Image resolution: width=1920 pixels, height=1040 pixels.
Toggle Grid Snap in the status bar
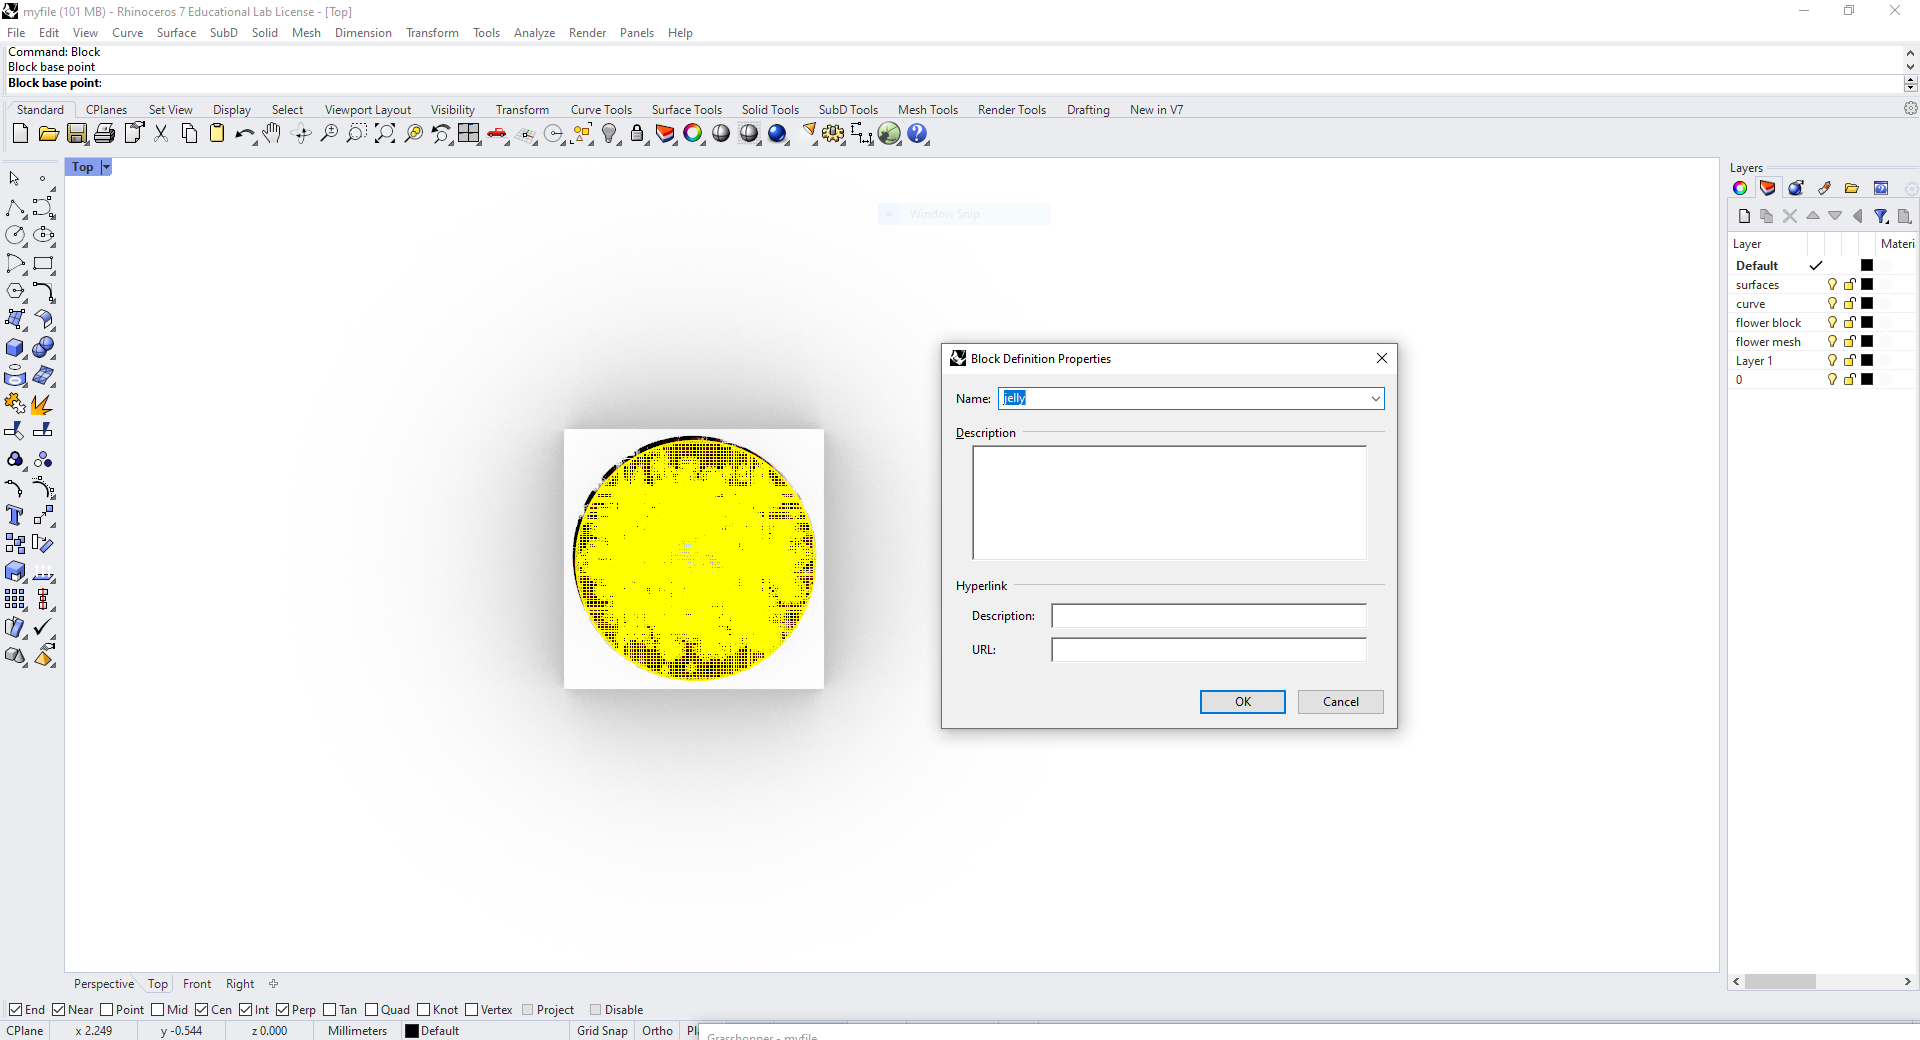coord(602,1031)
